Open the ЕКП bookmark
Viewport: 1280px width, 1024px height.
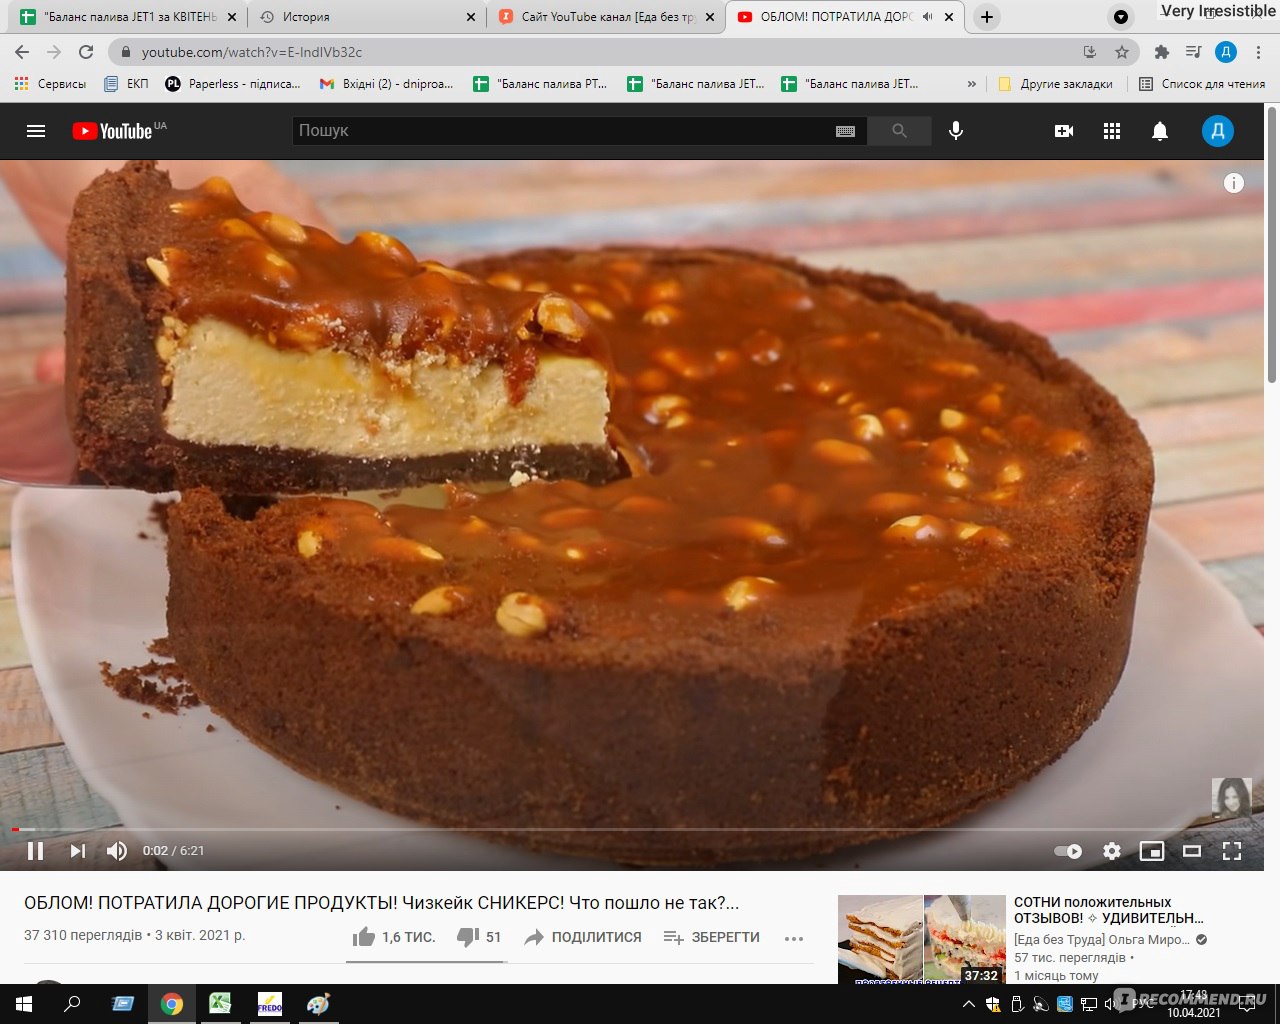[x=127, y=84]
